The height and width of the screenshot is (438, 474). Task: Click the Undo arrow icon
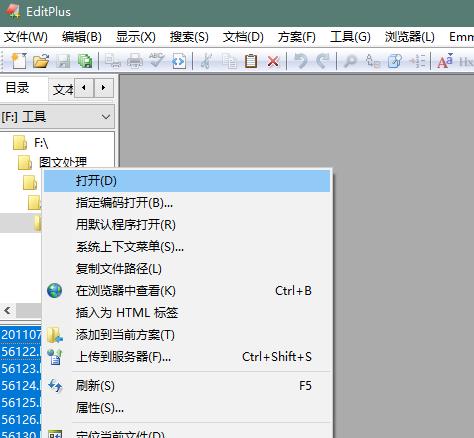click(301, 61)
